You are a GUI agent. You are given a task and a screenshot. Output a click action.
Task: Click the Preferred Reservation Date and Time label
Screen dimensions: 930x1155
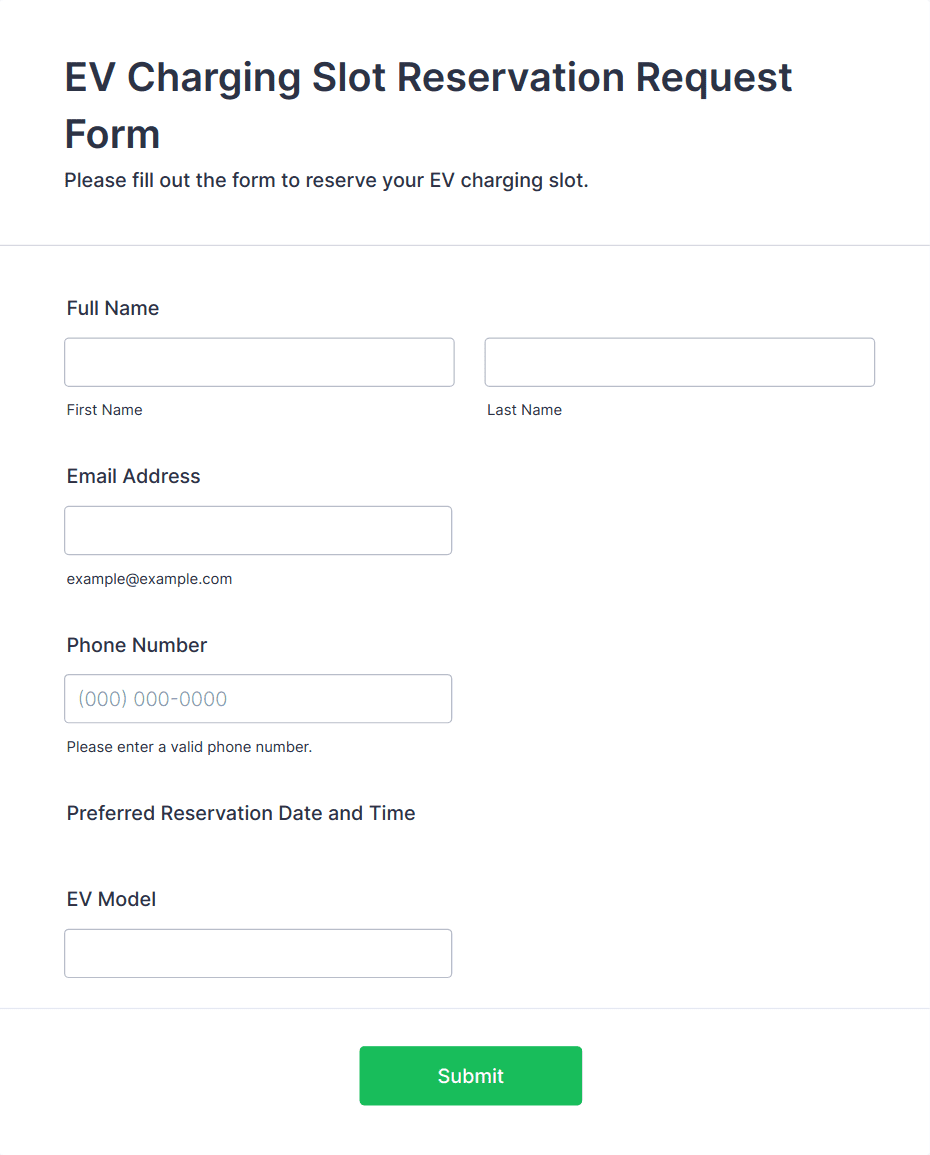click(x=241, y=813)
